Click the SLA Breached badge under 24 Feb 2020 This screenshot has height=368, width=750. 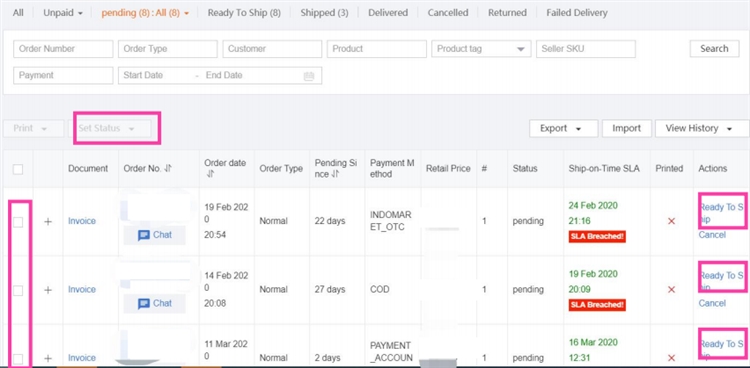click(597, 236)
